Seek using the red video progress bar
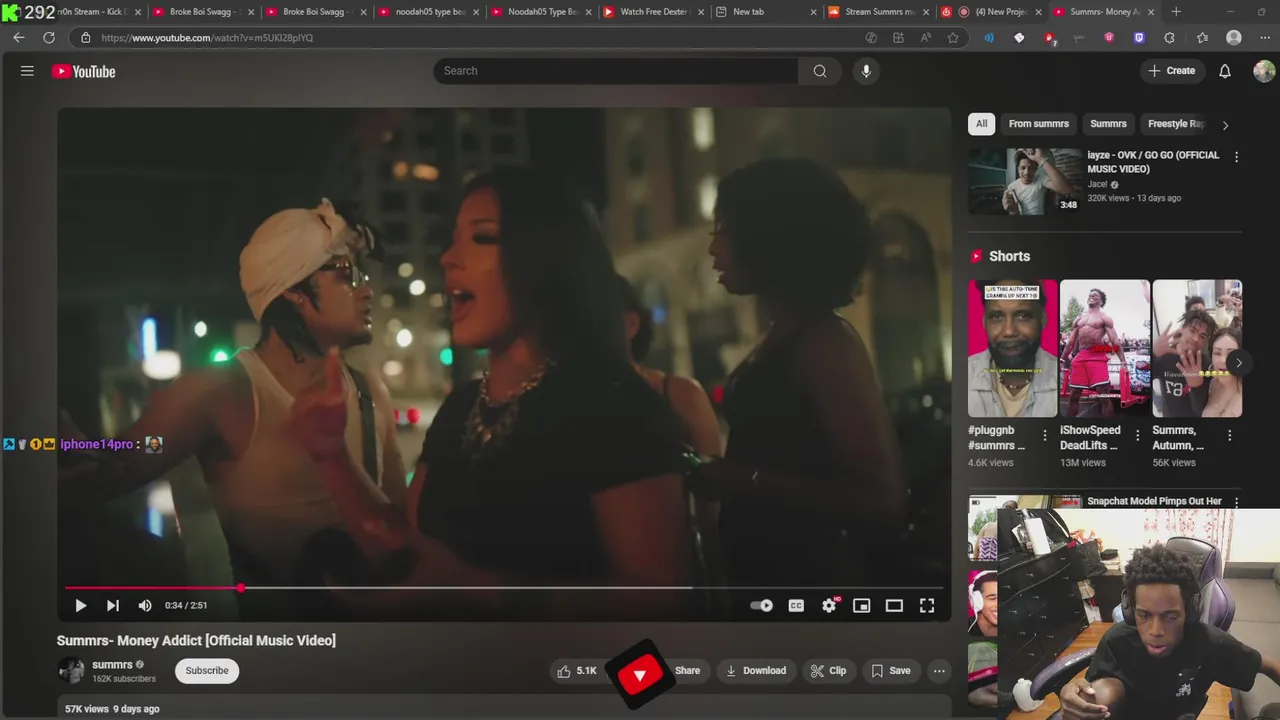1280x720 pixels. point(504,588)
